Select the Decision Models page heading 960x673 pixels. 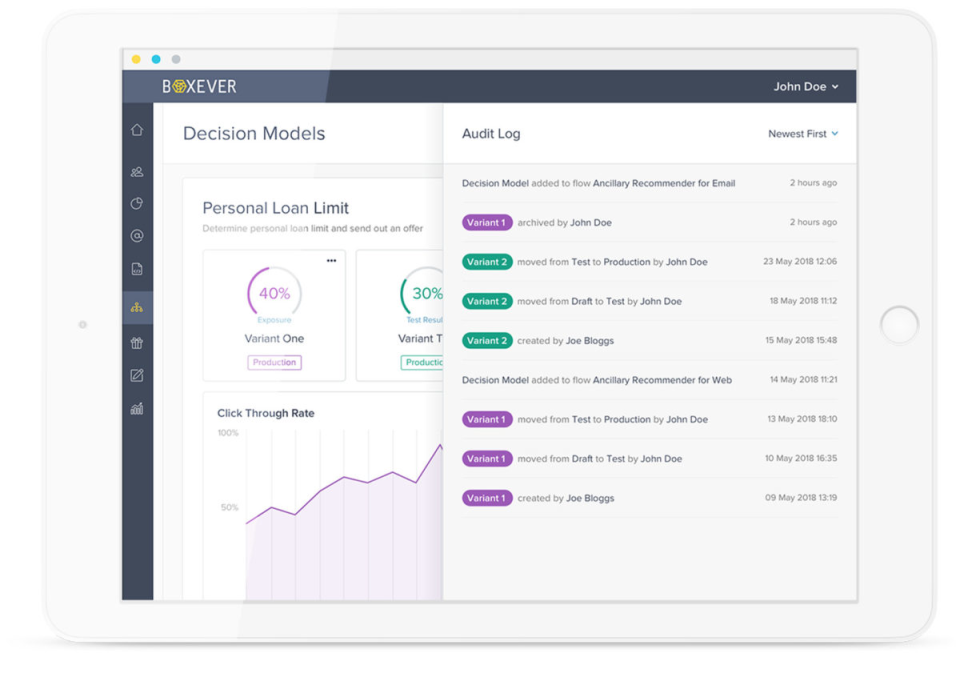pyautogui.click(x=253, y=133)
